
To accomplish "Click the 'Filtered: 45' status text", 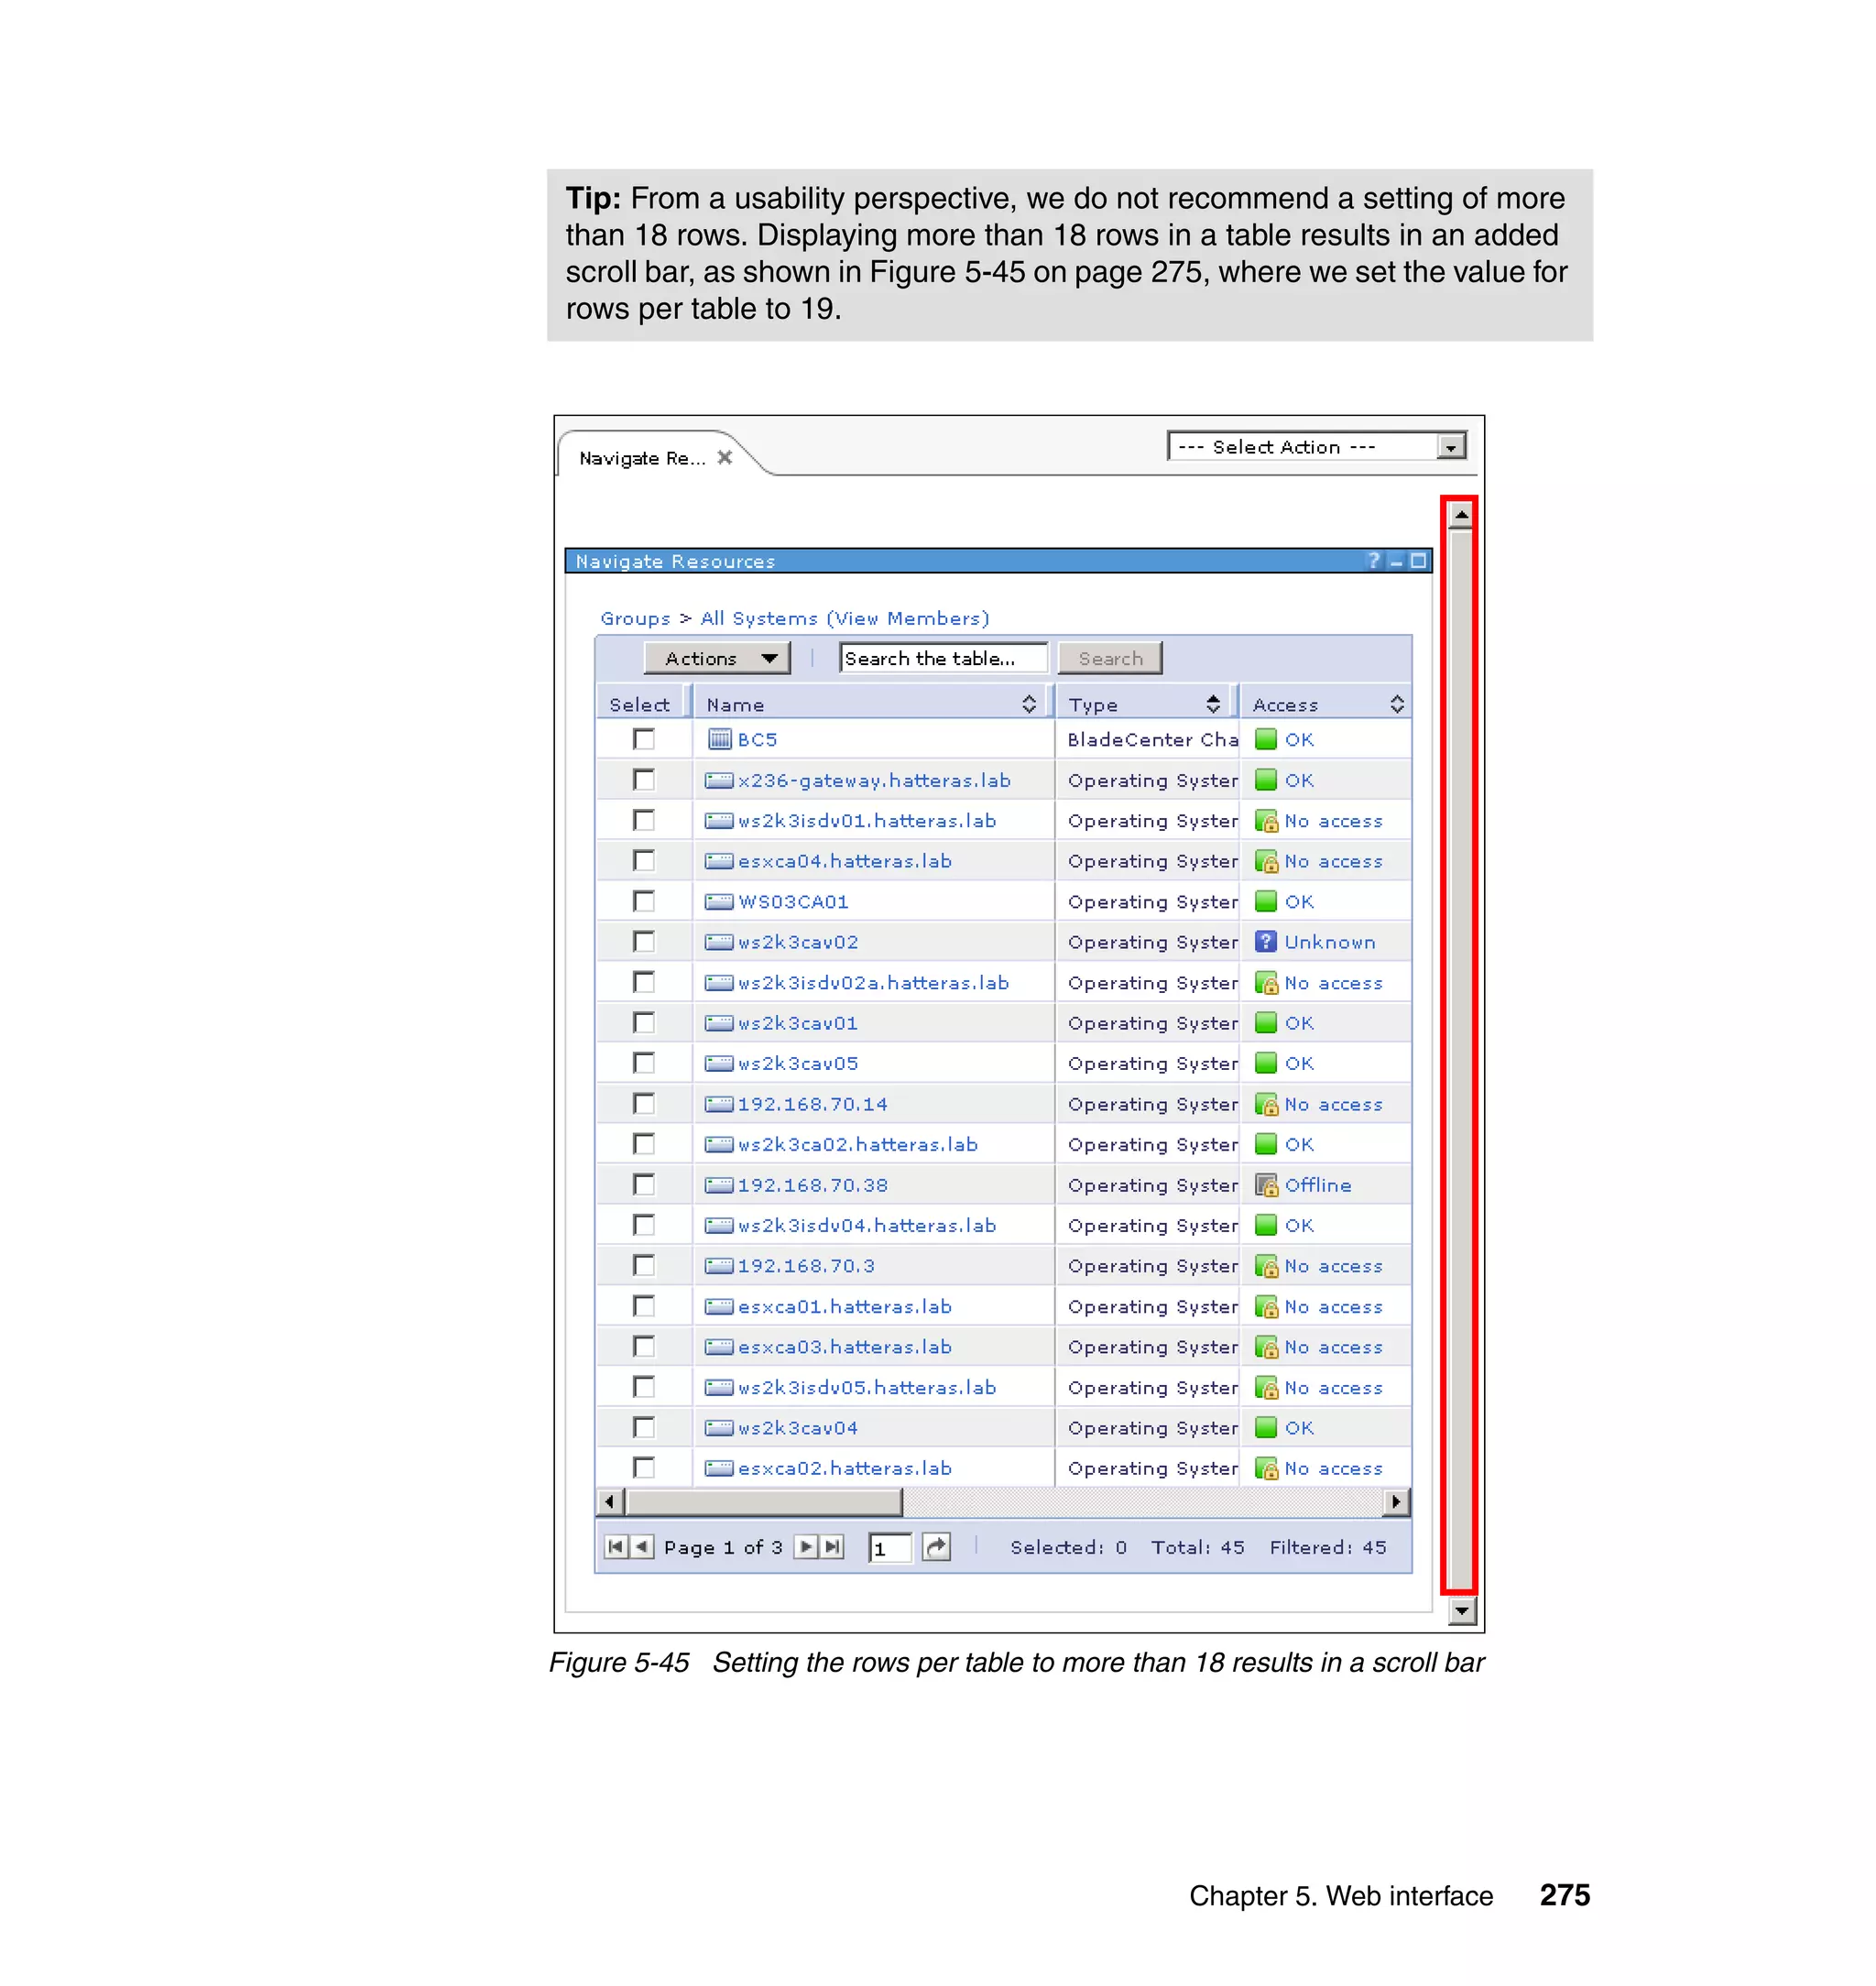I will coord(1327,1547).
